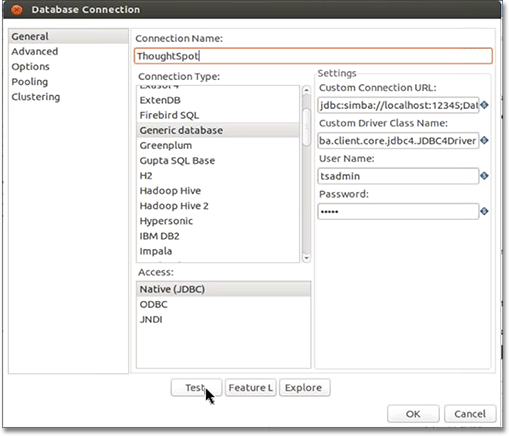Viewport: 509px width, 436px height.
Task: Select Hadoop Hive 2 connection type
Action: (218, 206)
